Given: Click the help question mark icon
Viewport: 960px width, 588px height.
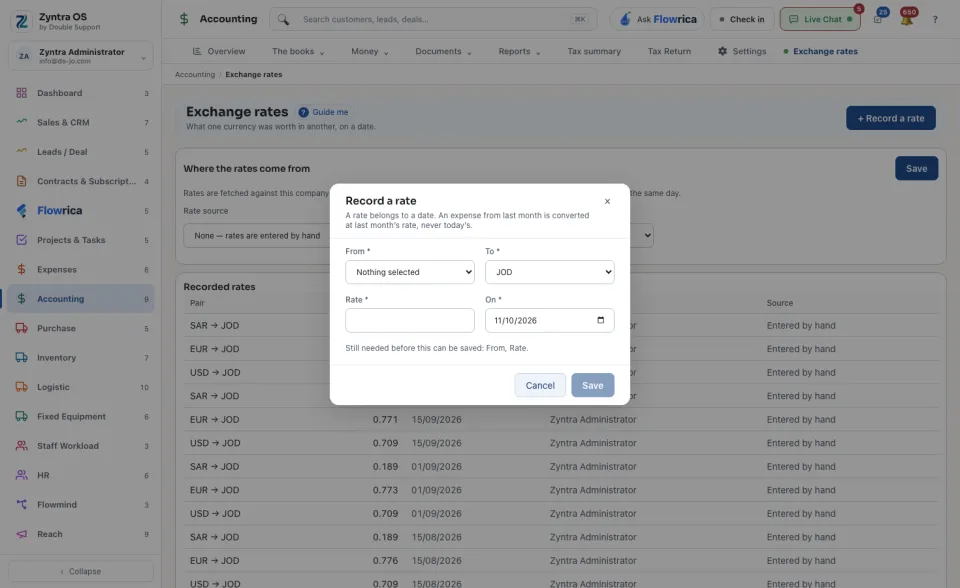Looking at the screenshot, I should coord(935,20).
